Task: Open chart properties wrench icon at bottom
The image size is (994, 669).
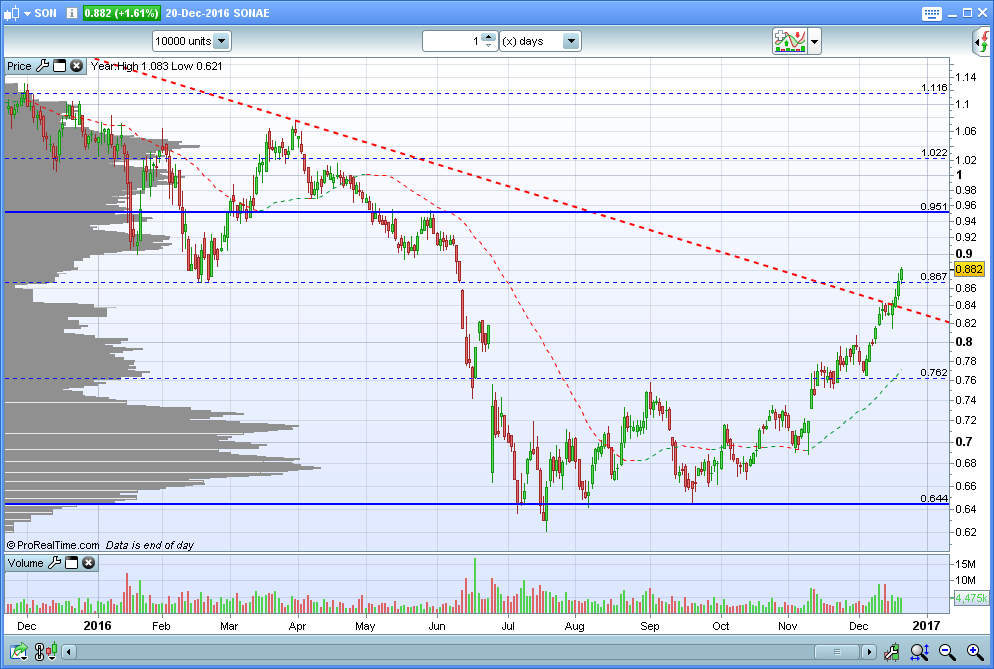Action: pos(891,651)
